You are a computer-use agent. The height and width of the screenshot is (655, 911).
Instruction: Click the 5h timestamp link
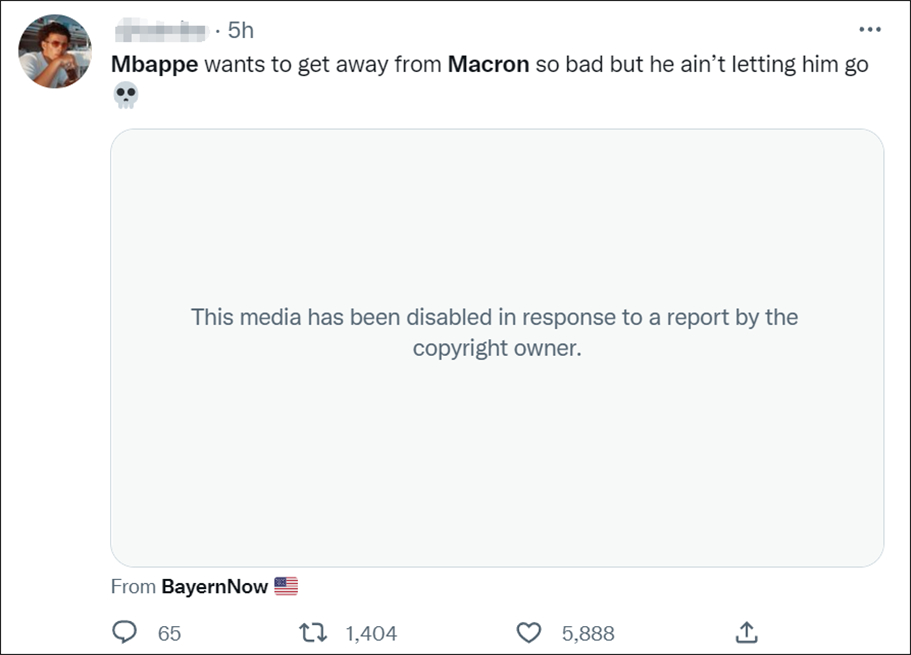pos(240,31)
